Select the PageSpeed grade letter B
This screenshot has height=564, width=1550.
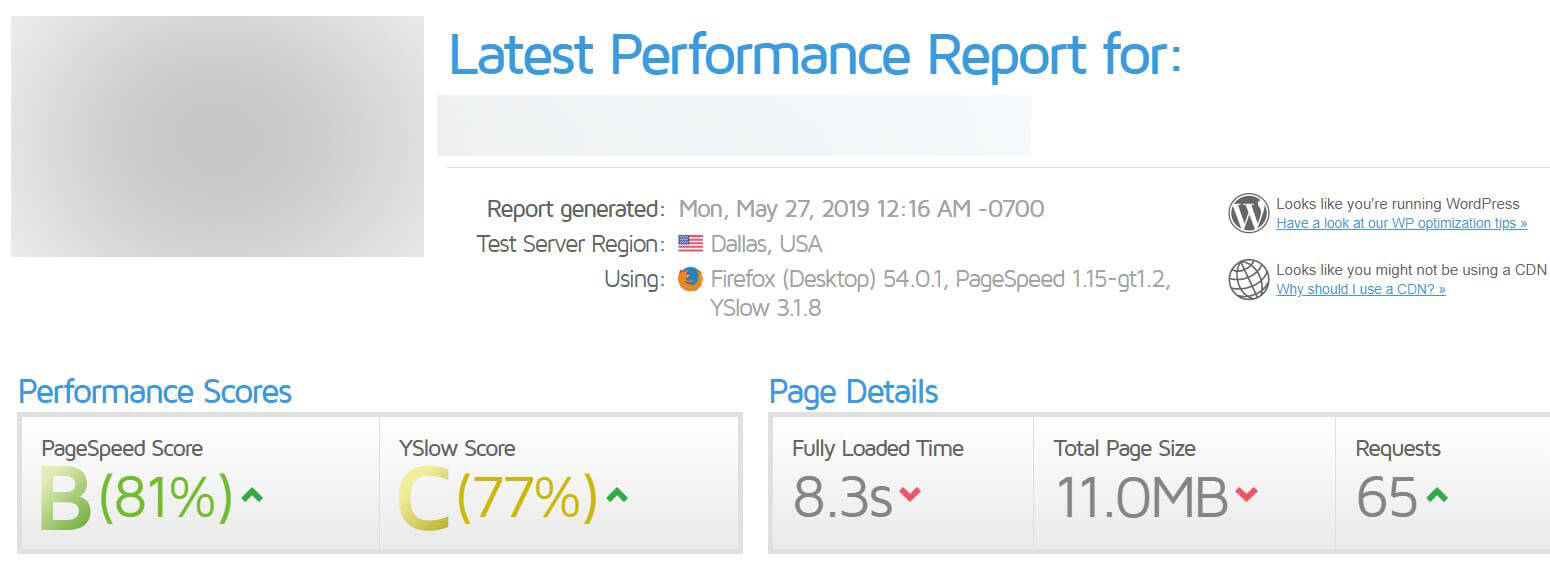tap(66, 499)
